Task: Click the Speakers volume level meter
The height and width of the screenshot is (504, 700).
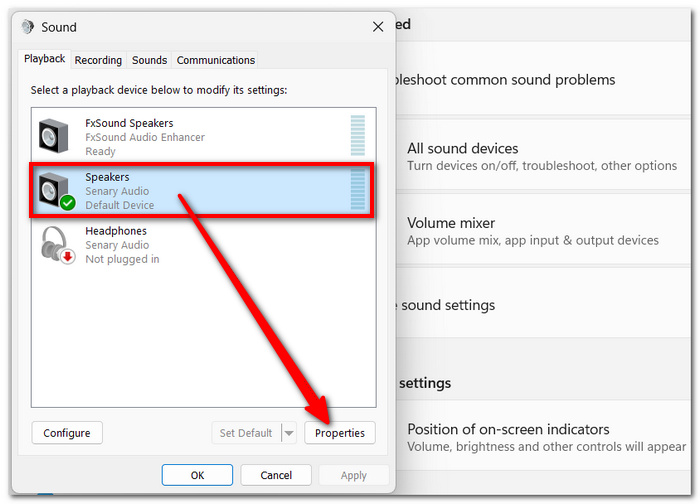Action: coord(358,189)
